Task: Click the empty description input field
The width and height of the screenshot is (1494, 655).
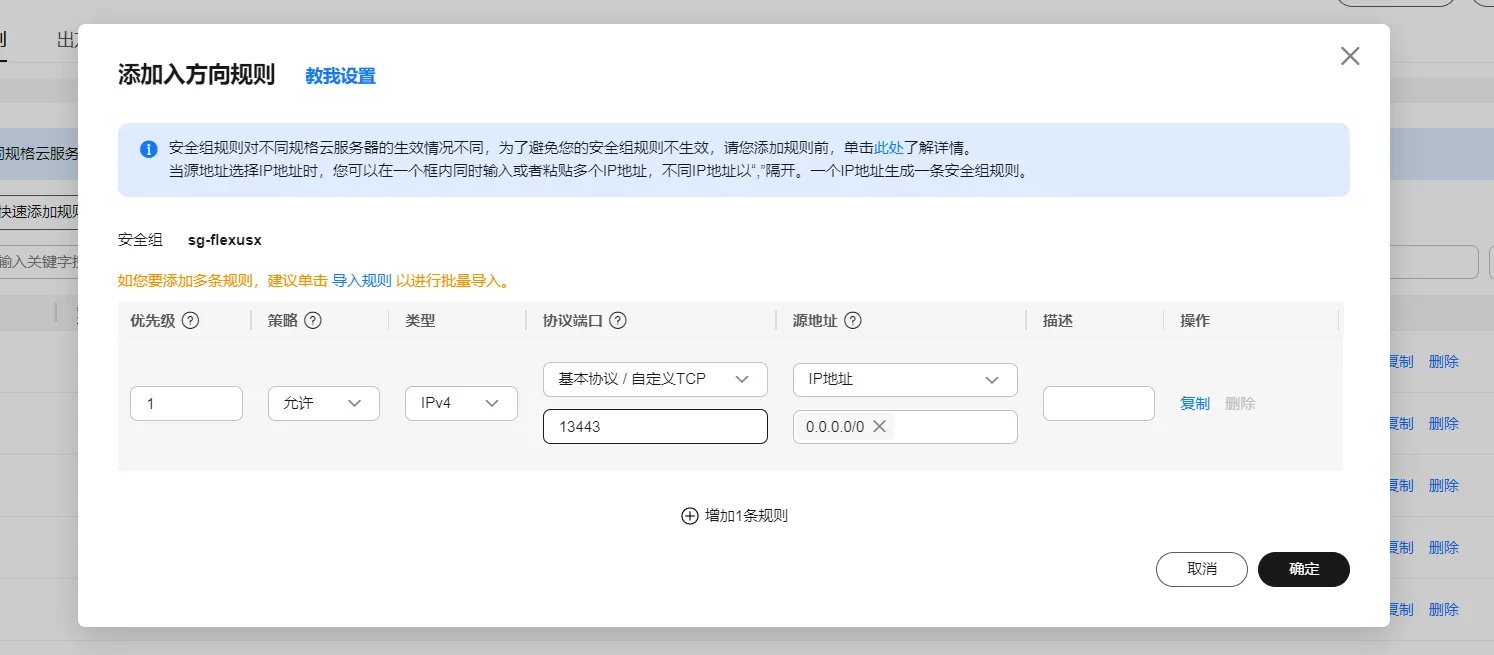Action: pyautogui.click(x=1098, y=404)
